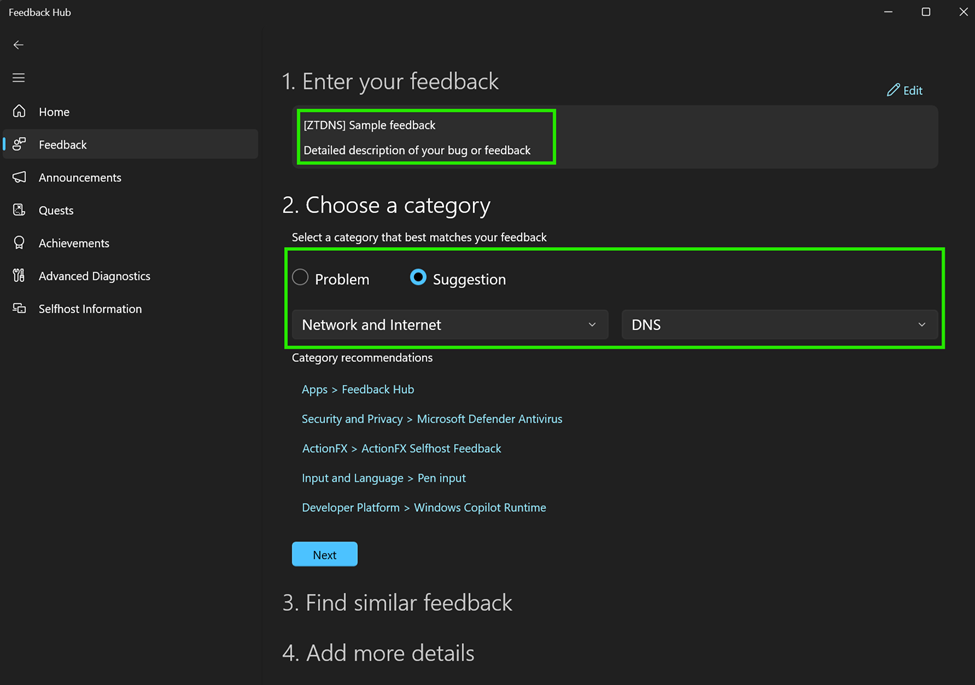This screenshot has width=975, height=685.
Task: Choose Apps > Feedback Hub recommendation
Action: [x=358, y=389]
